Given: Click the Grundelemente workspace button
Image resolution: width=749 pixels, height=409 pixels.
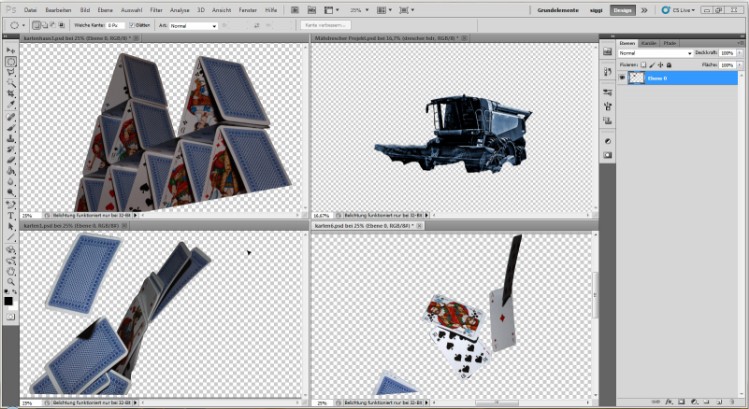Looking at the screenshot, I should pos(558,9).
